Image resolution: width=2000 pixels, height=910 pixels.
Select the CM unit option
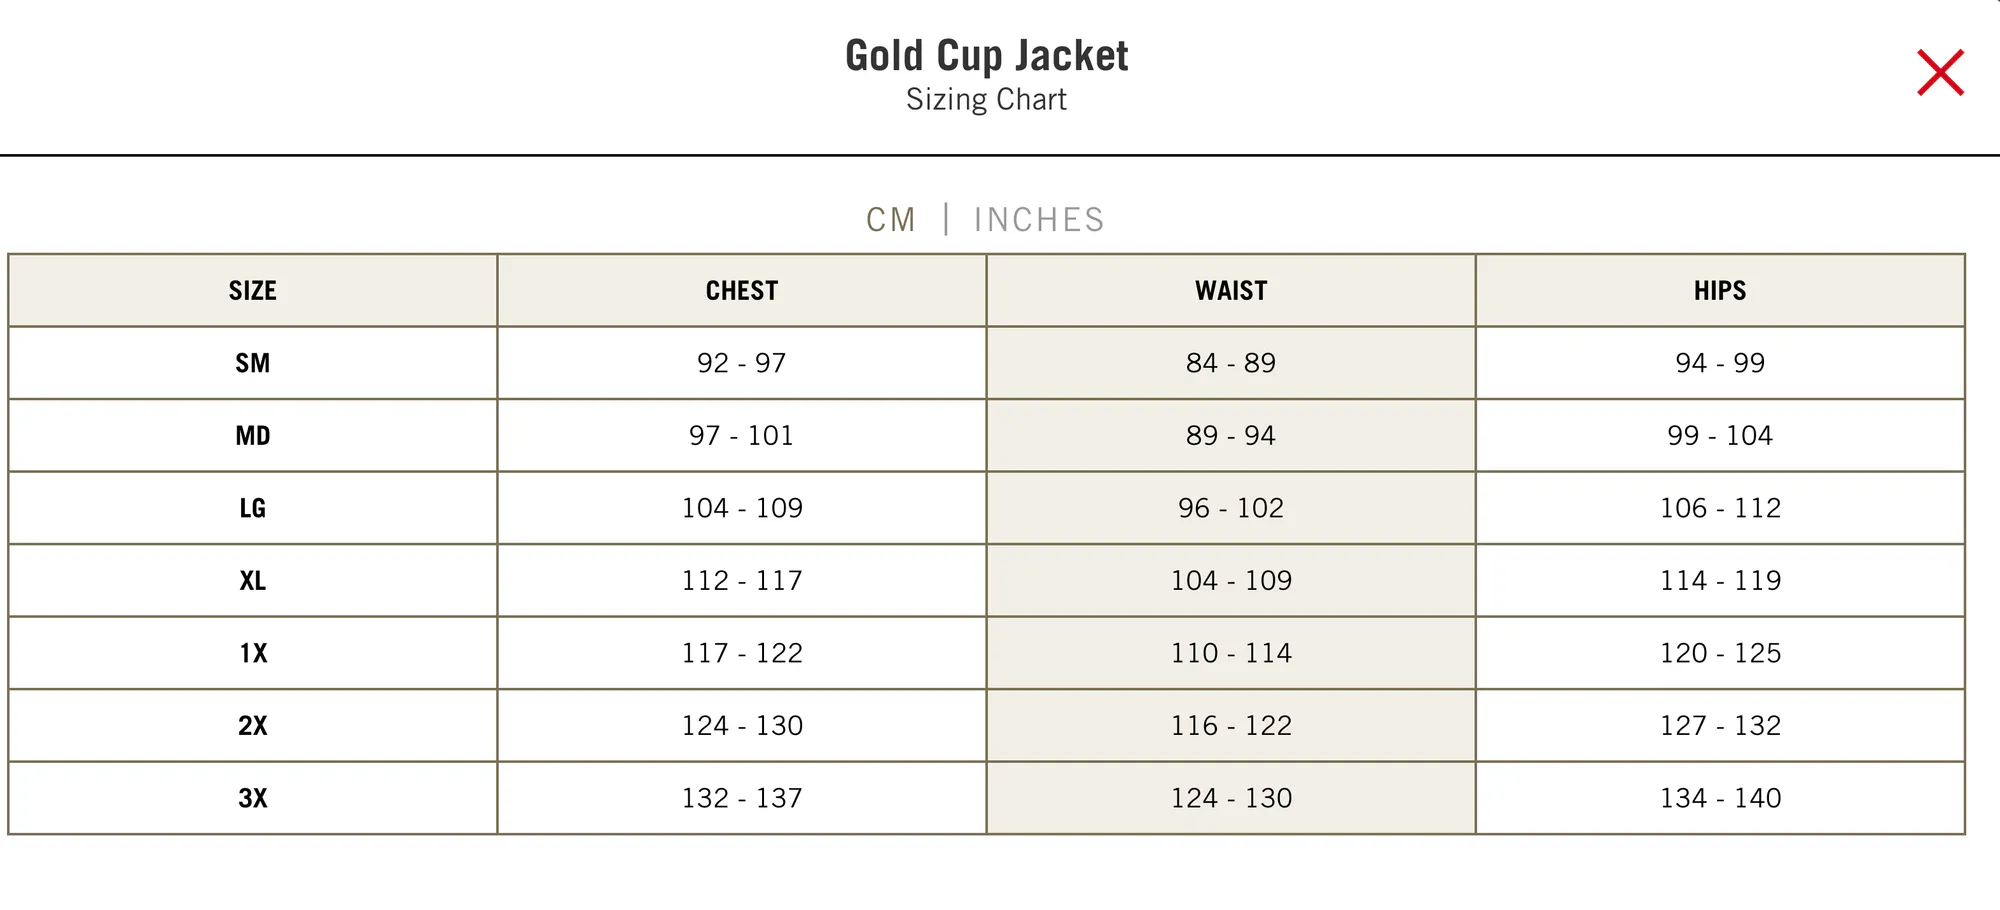tap(890, 220)
